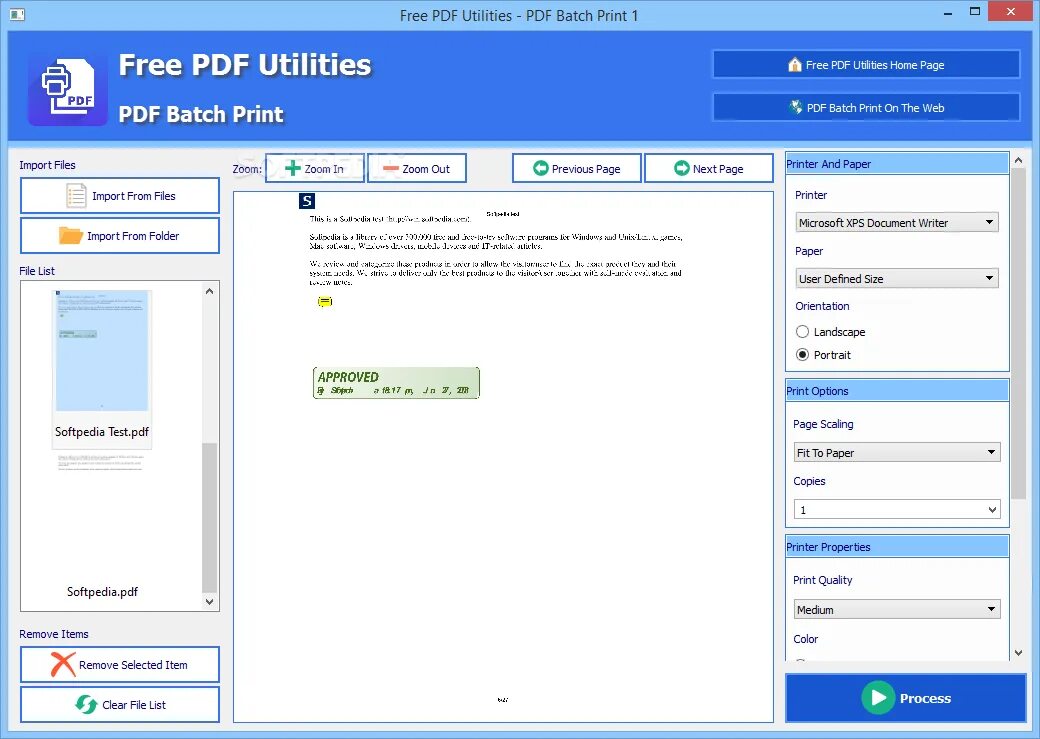The height and width of the screenshot is (739, 1040).
Task: Select Portrait orientation
Action: click(x=803, y=355)
